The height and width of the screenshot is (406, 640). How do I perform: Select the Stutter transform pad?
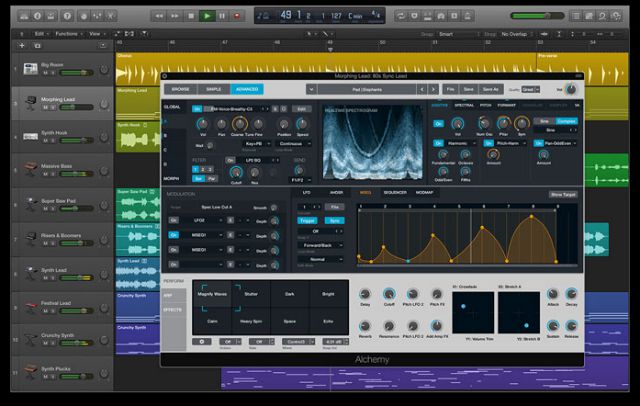[251, 294]
